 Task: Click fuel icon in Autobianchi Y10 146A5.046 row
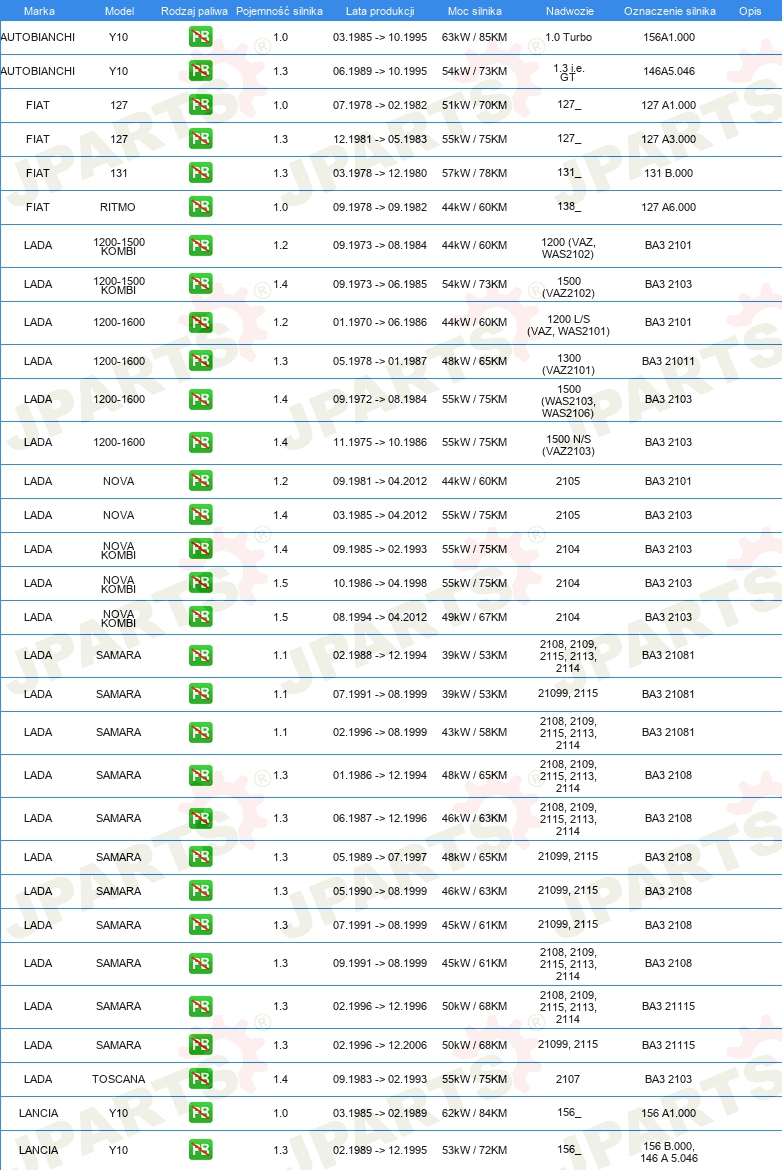pyautogui.click(x=201, y=71)
